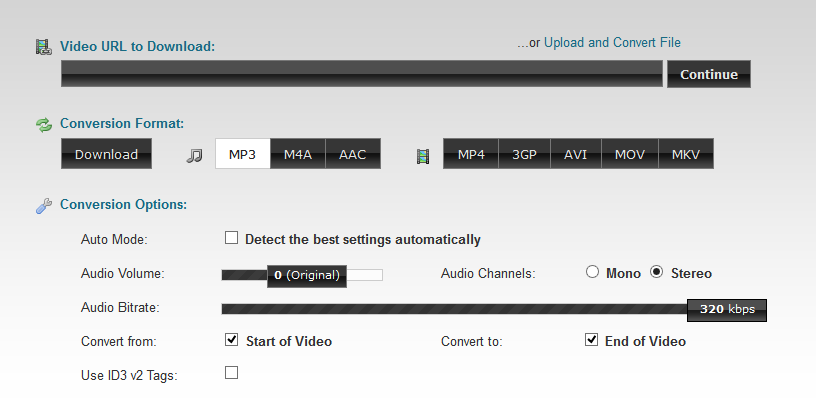Select the Mono audio channel option
The image size is (816, 404).
(592, 272)
